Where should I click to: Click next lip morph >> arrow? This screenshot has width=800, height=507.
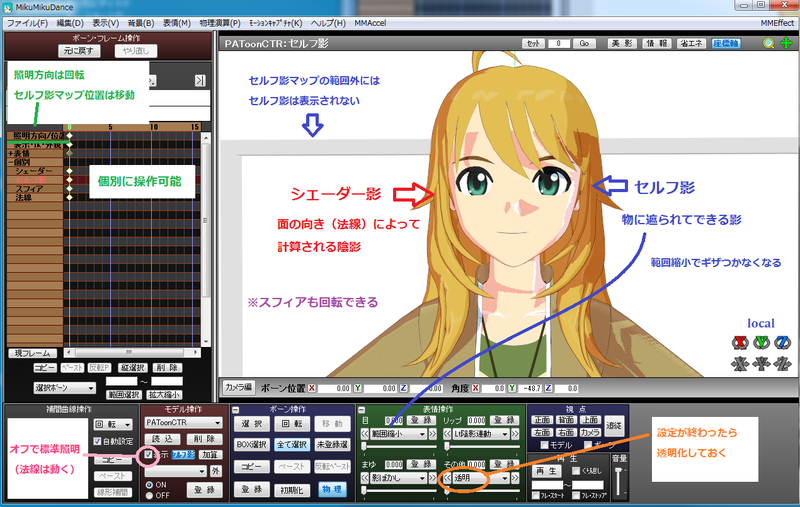pyautogui.click(x=515, y=434)
